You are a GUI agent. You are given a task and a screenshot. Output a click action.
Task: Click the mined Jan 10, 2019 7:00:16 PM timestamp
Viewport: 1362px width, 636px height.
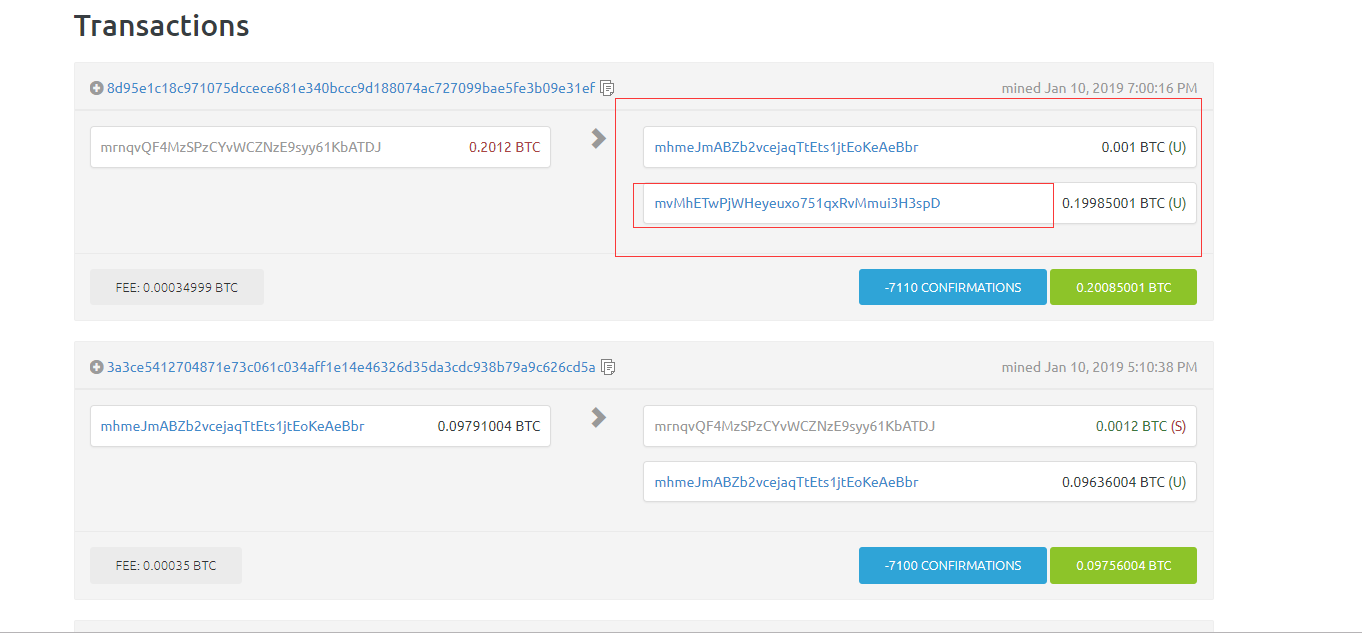[1099, 88]
